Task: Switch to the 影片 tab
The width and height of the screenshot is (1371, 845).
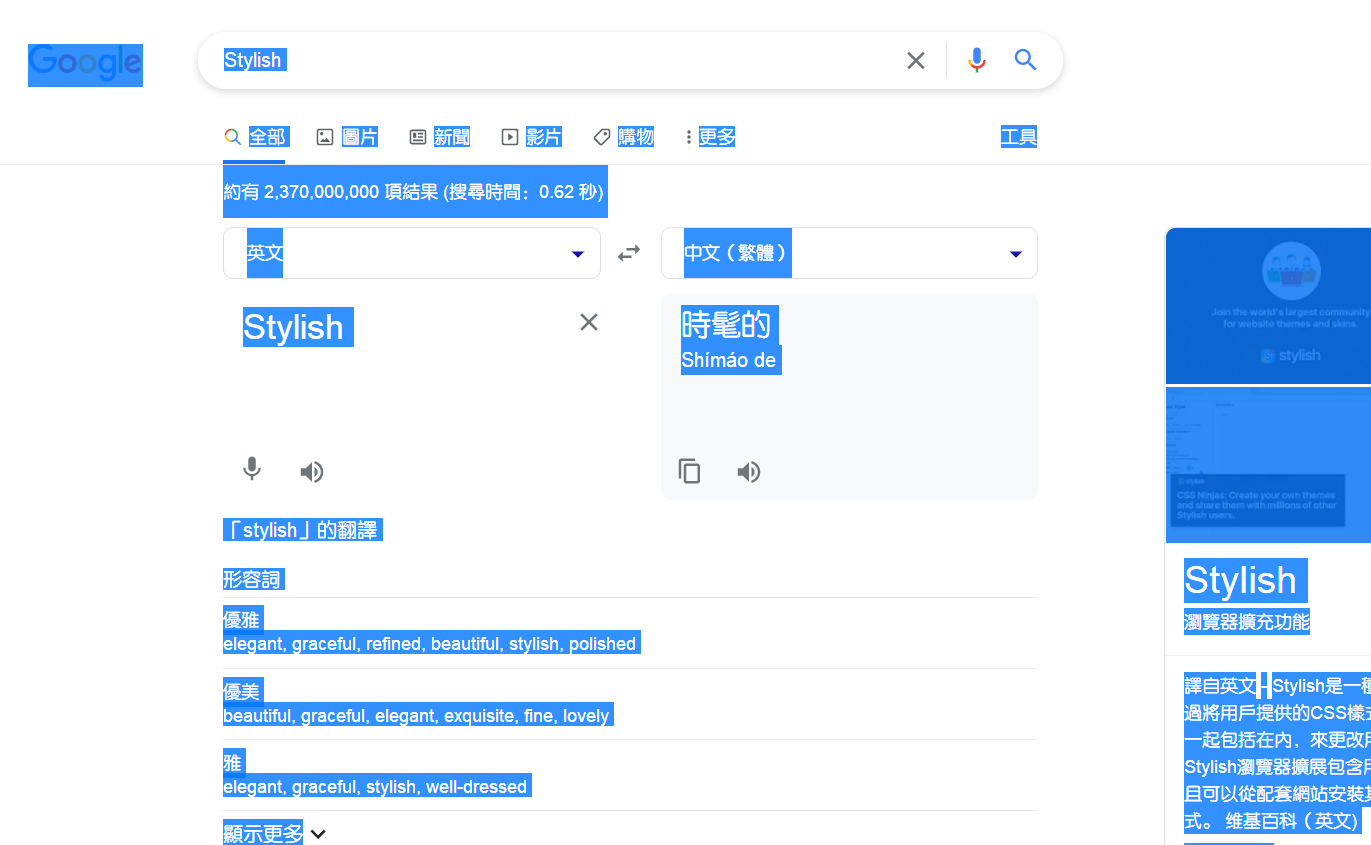Action: click(532, 137)
